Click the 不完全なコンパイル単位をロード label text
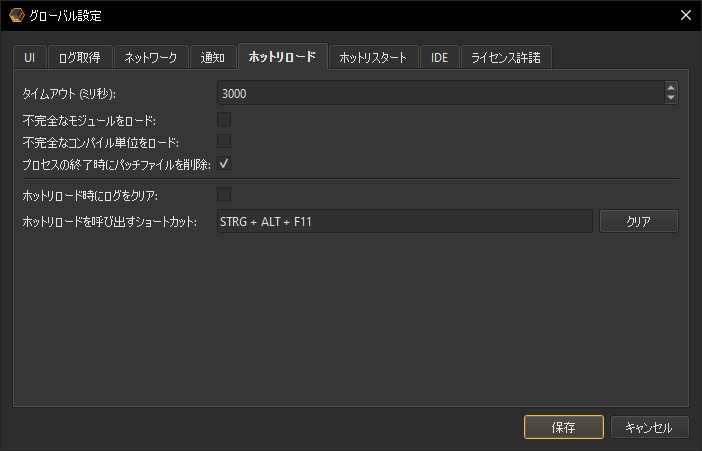 tap(101, 143)
